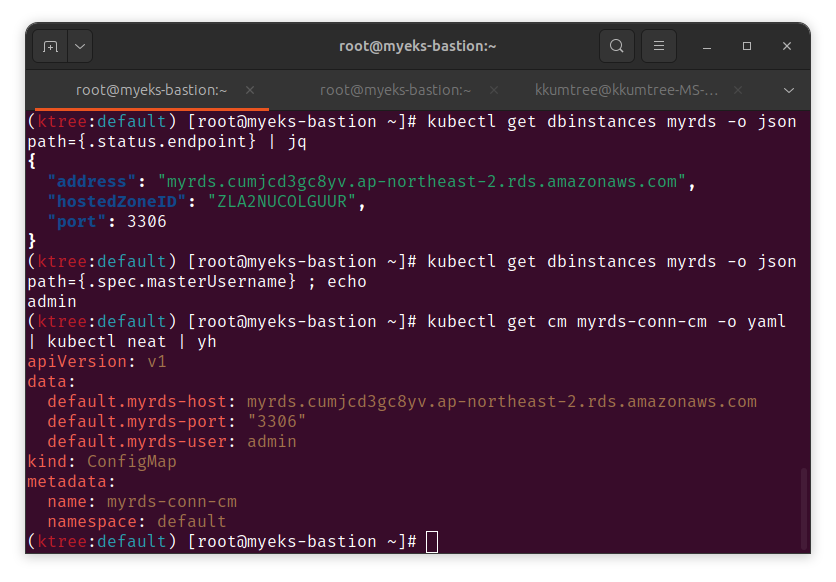This screenshot has height=582, width=836.
Task: Click the default.myrds-host value
Action: [502, 402]
